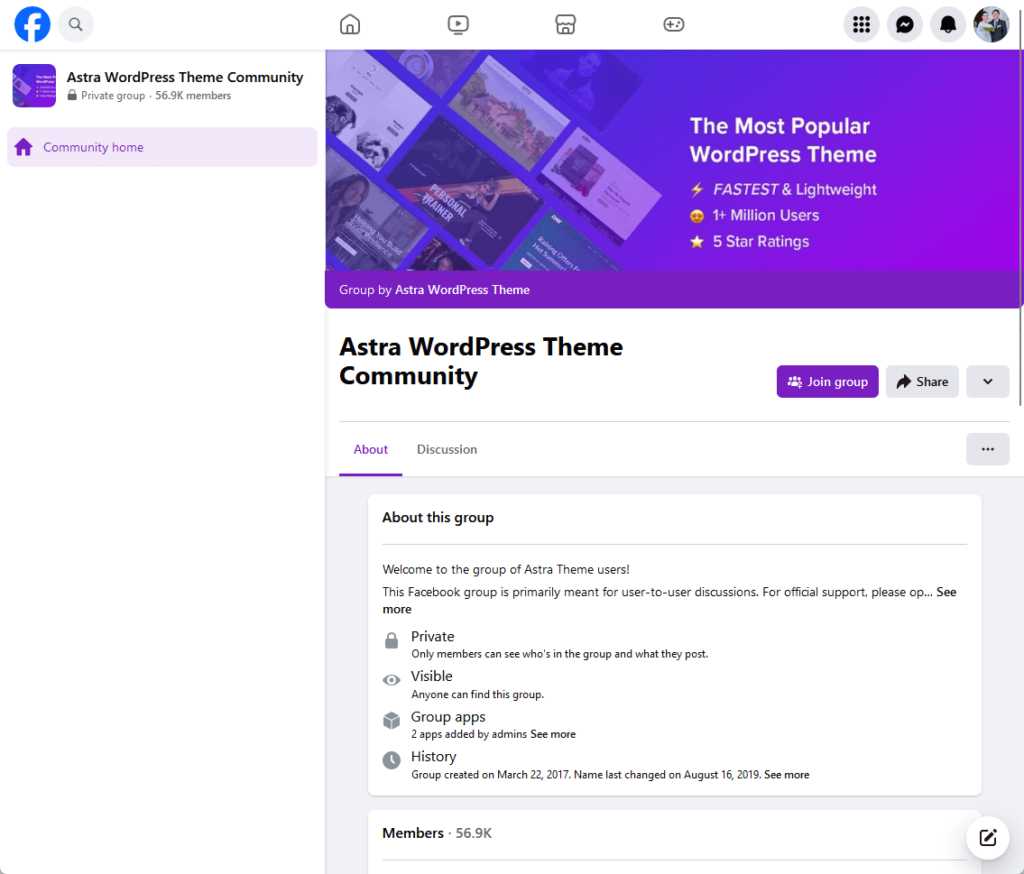Open the Marketplace storefront icon
This screenshot has width=1024, height=874.
(x=566, y=25)
